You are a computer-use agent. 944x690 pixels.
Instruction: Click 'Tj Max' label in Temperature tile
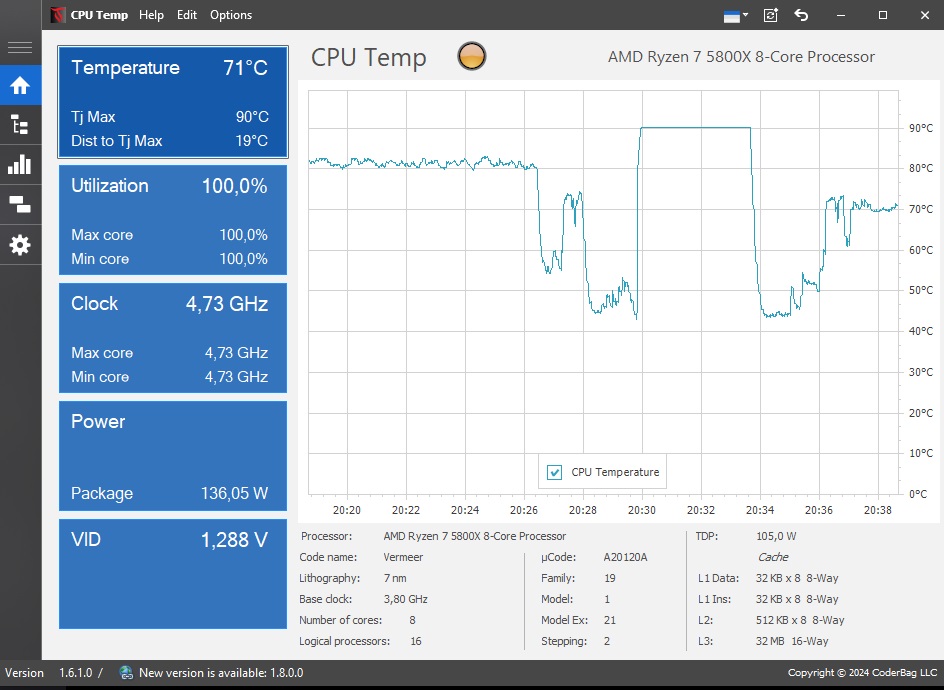coord(93,117)
